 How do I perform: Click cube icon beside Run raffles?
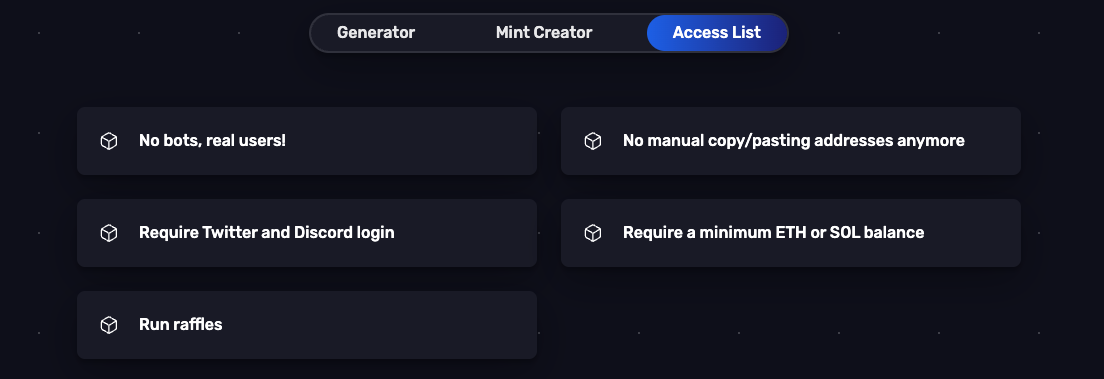(108, 325)
